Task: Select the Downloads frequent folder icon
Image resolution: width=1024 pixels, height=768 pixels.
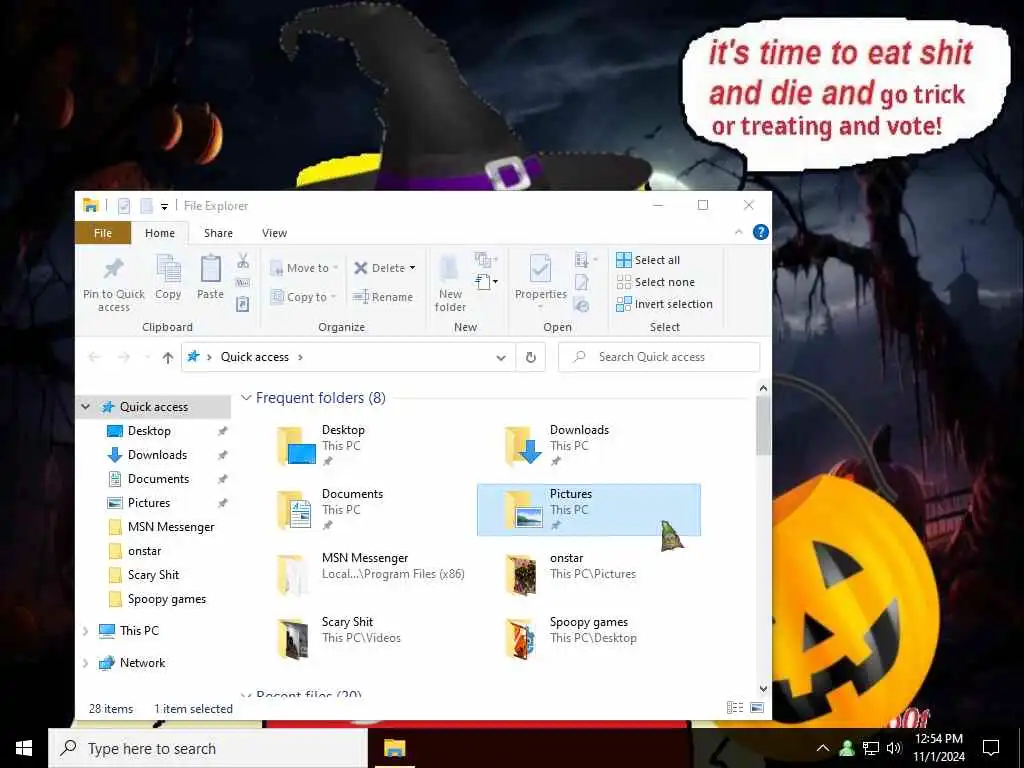Action: (524, 445)
